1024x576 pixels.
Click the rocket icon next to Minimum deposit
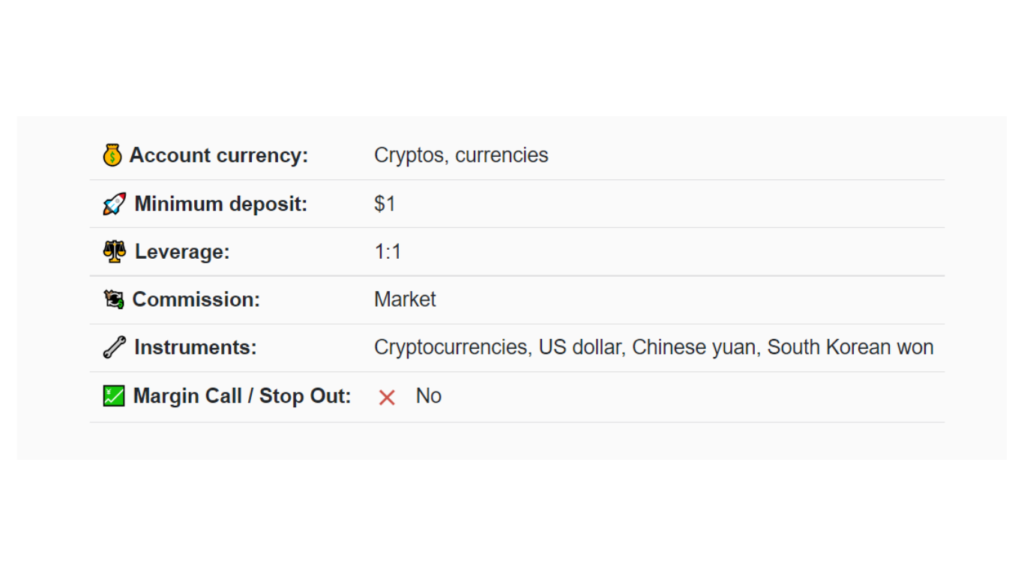114,204
